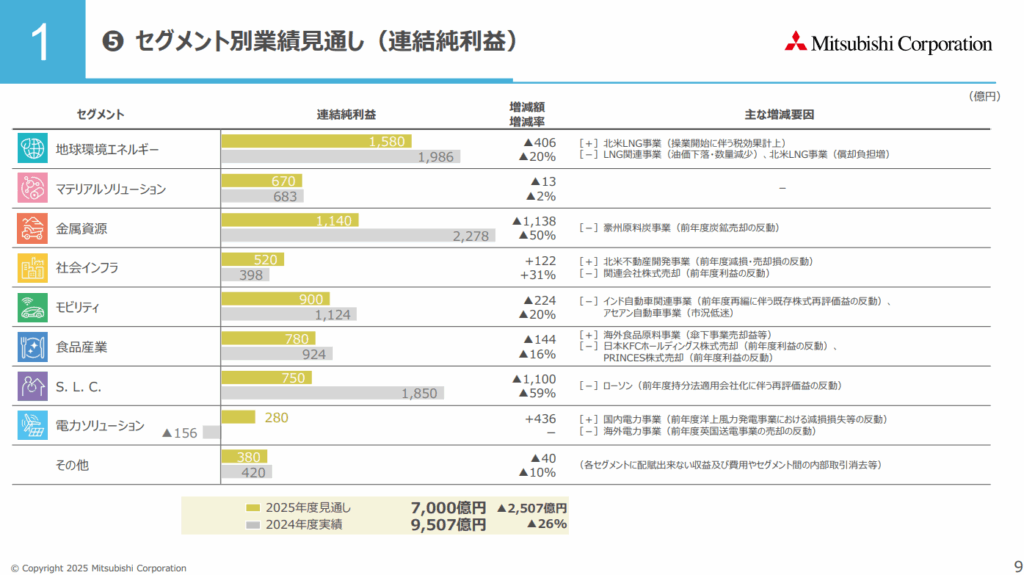Click the 9,507億円 actual total
This screenshot has height=575, width=1024.
pyautogui.click(x=448, y=525)
